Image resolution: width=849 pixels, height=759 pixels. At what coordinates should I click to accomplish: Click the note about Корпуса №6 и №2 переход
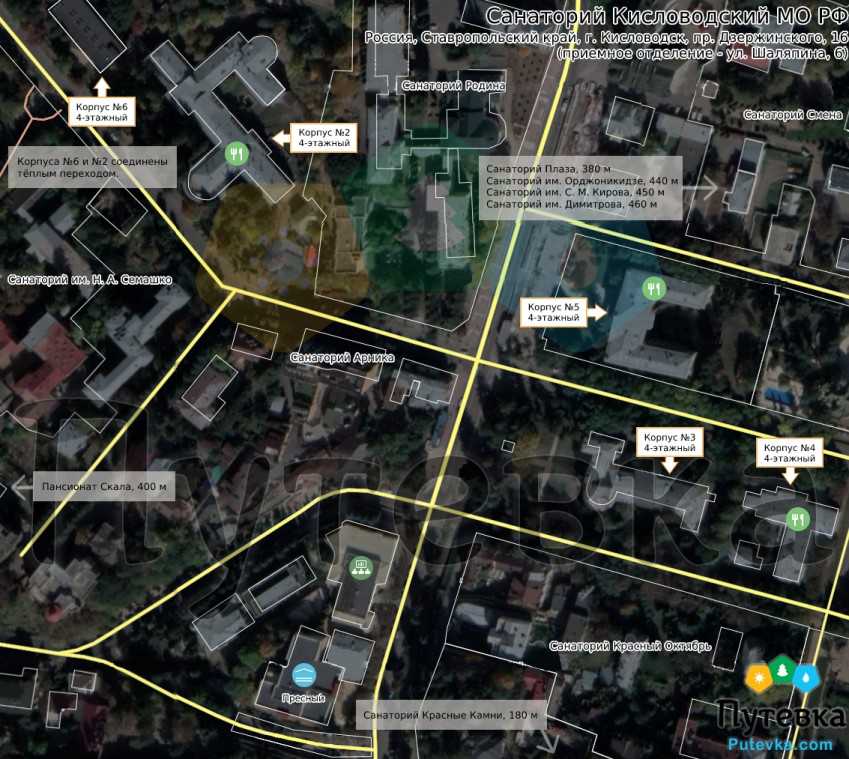[x=93, y=167]
